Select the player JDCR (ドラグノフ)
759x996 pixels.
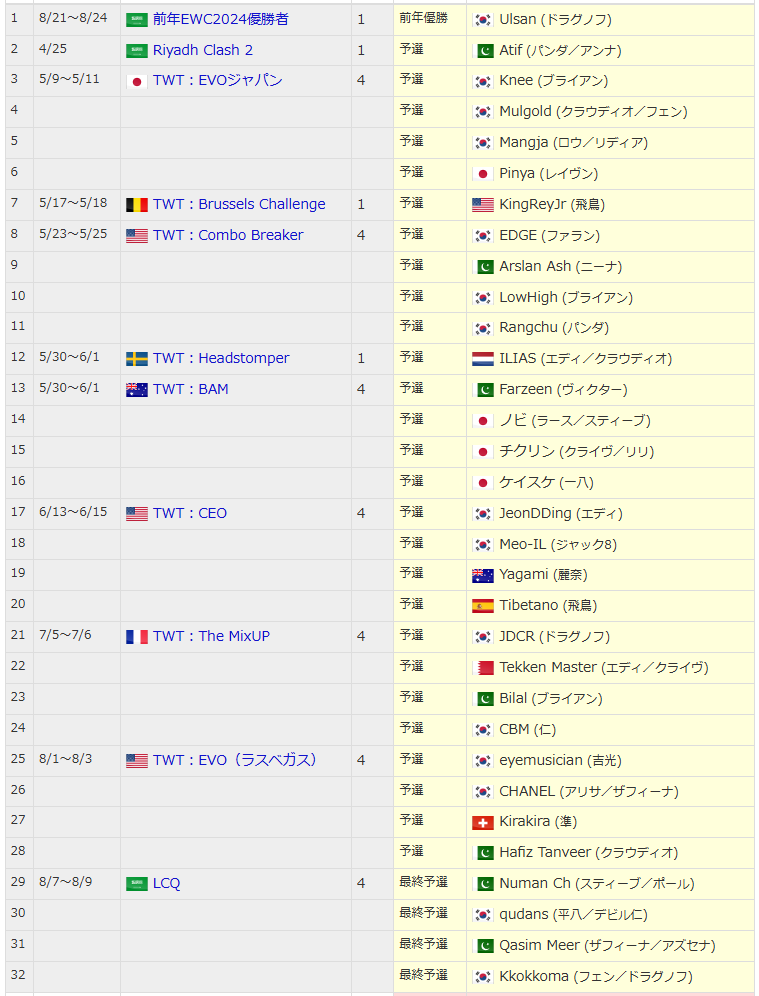pyautogui.click(x=554, y=636)
